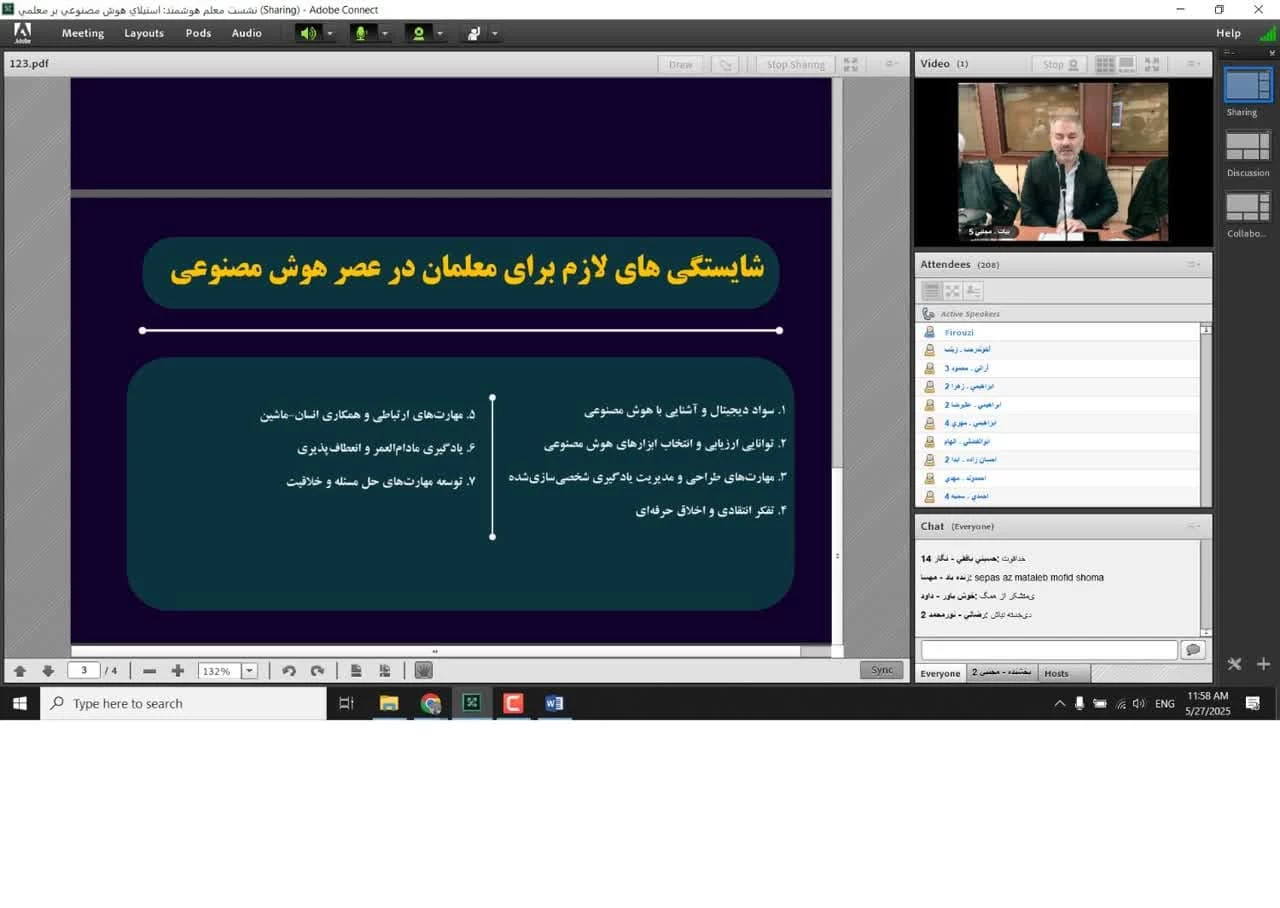
Task: Maximize the Share pod to full screen
Action: [x=850, y=64]
